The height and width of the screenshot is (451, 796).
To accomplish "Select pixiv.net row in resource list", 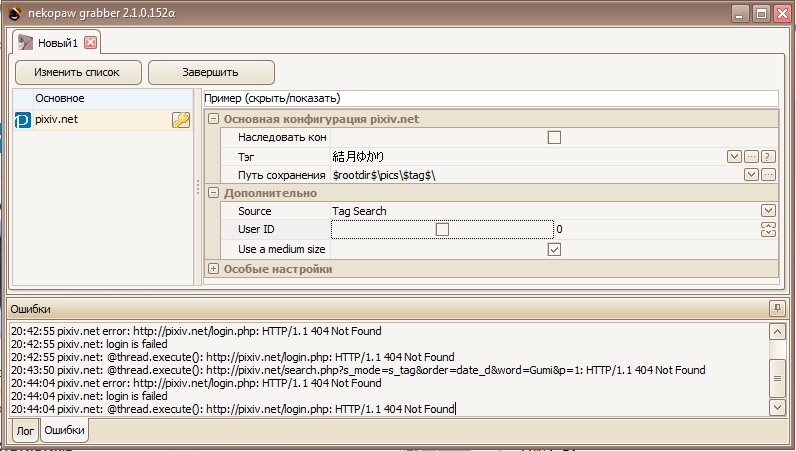I will tap(103, 120).
